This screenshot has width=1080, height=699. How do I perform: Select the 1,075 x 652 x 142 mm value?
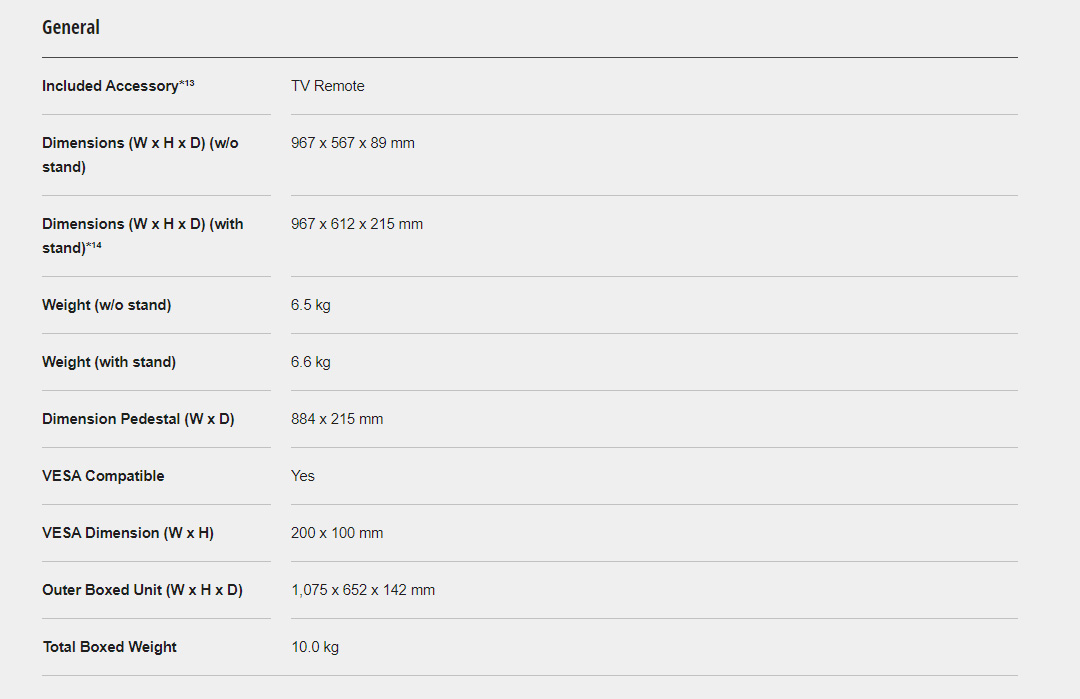pyautogui.click(x=363, y=590)
